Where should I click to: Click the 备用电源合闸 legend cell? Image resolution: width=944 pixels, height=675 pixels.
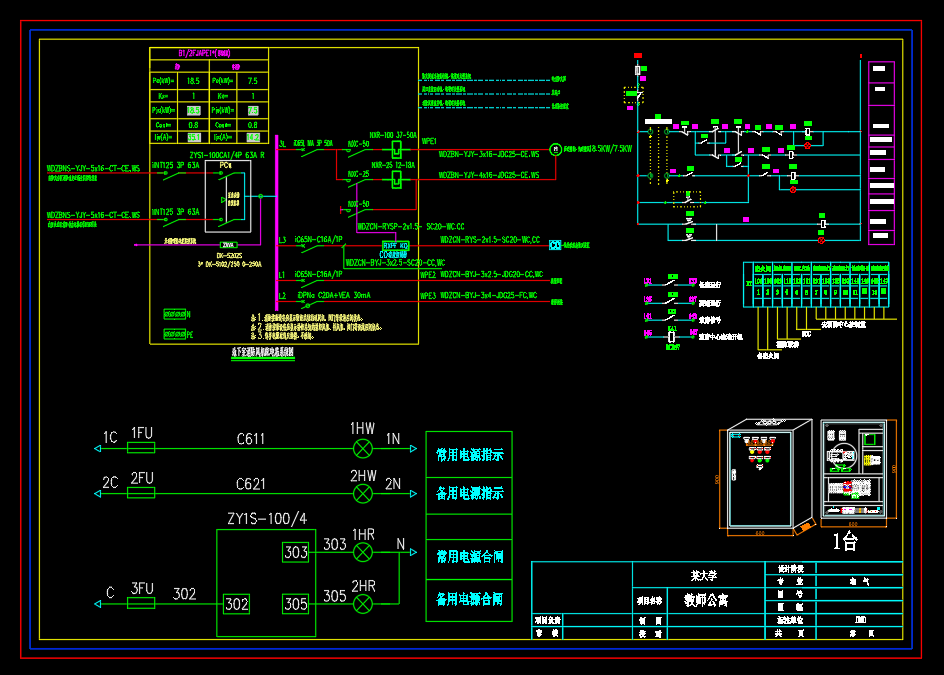click(x=469, y=600)
